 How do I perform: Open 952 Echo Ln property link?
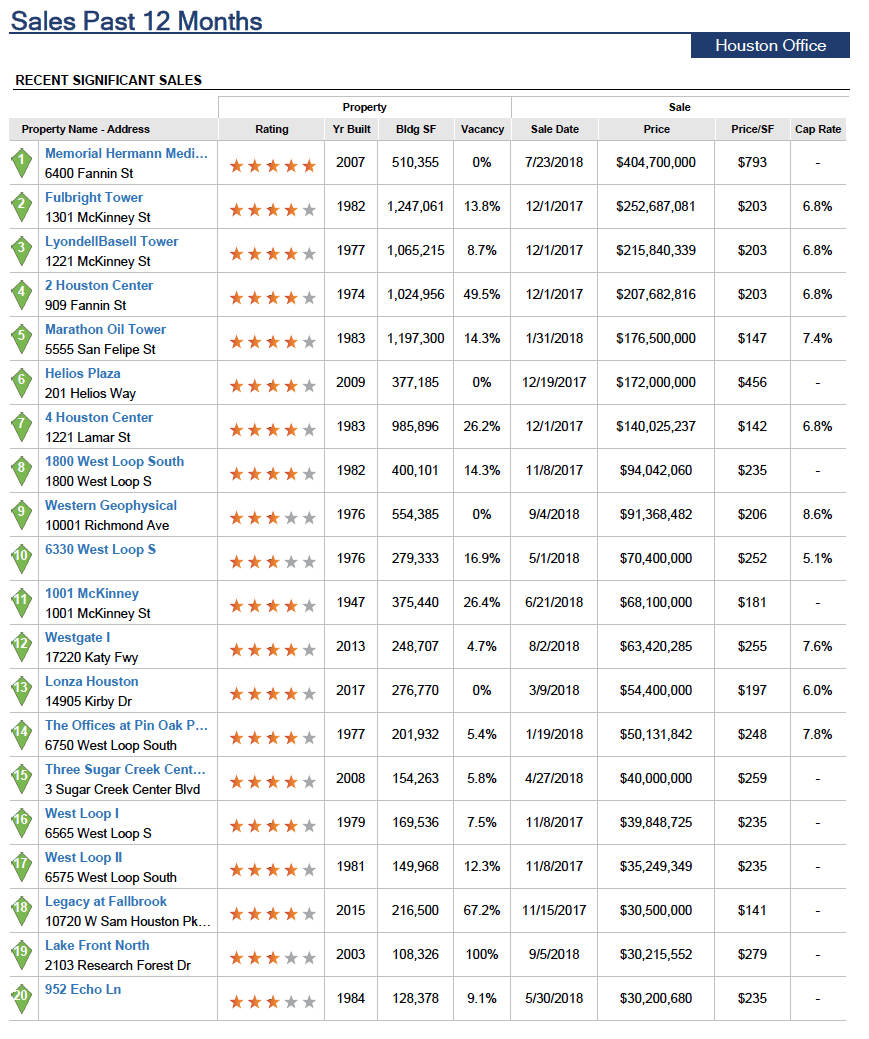(x=83, y=989)
